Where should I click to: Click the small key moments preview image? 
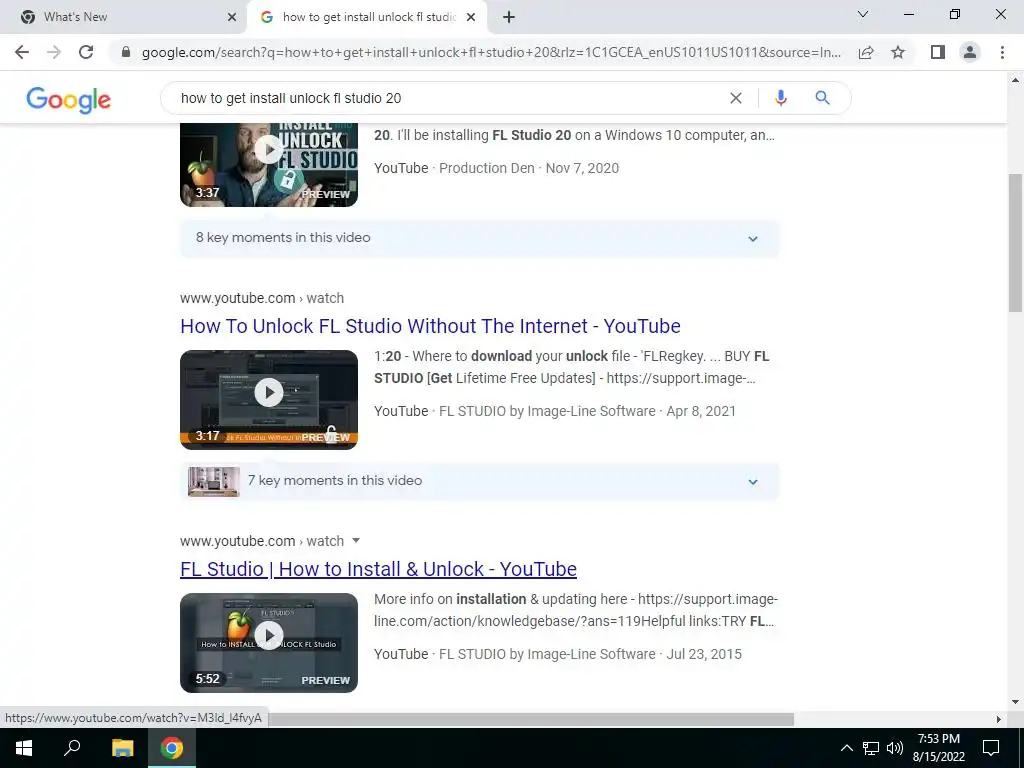(x=214, y=481)
